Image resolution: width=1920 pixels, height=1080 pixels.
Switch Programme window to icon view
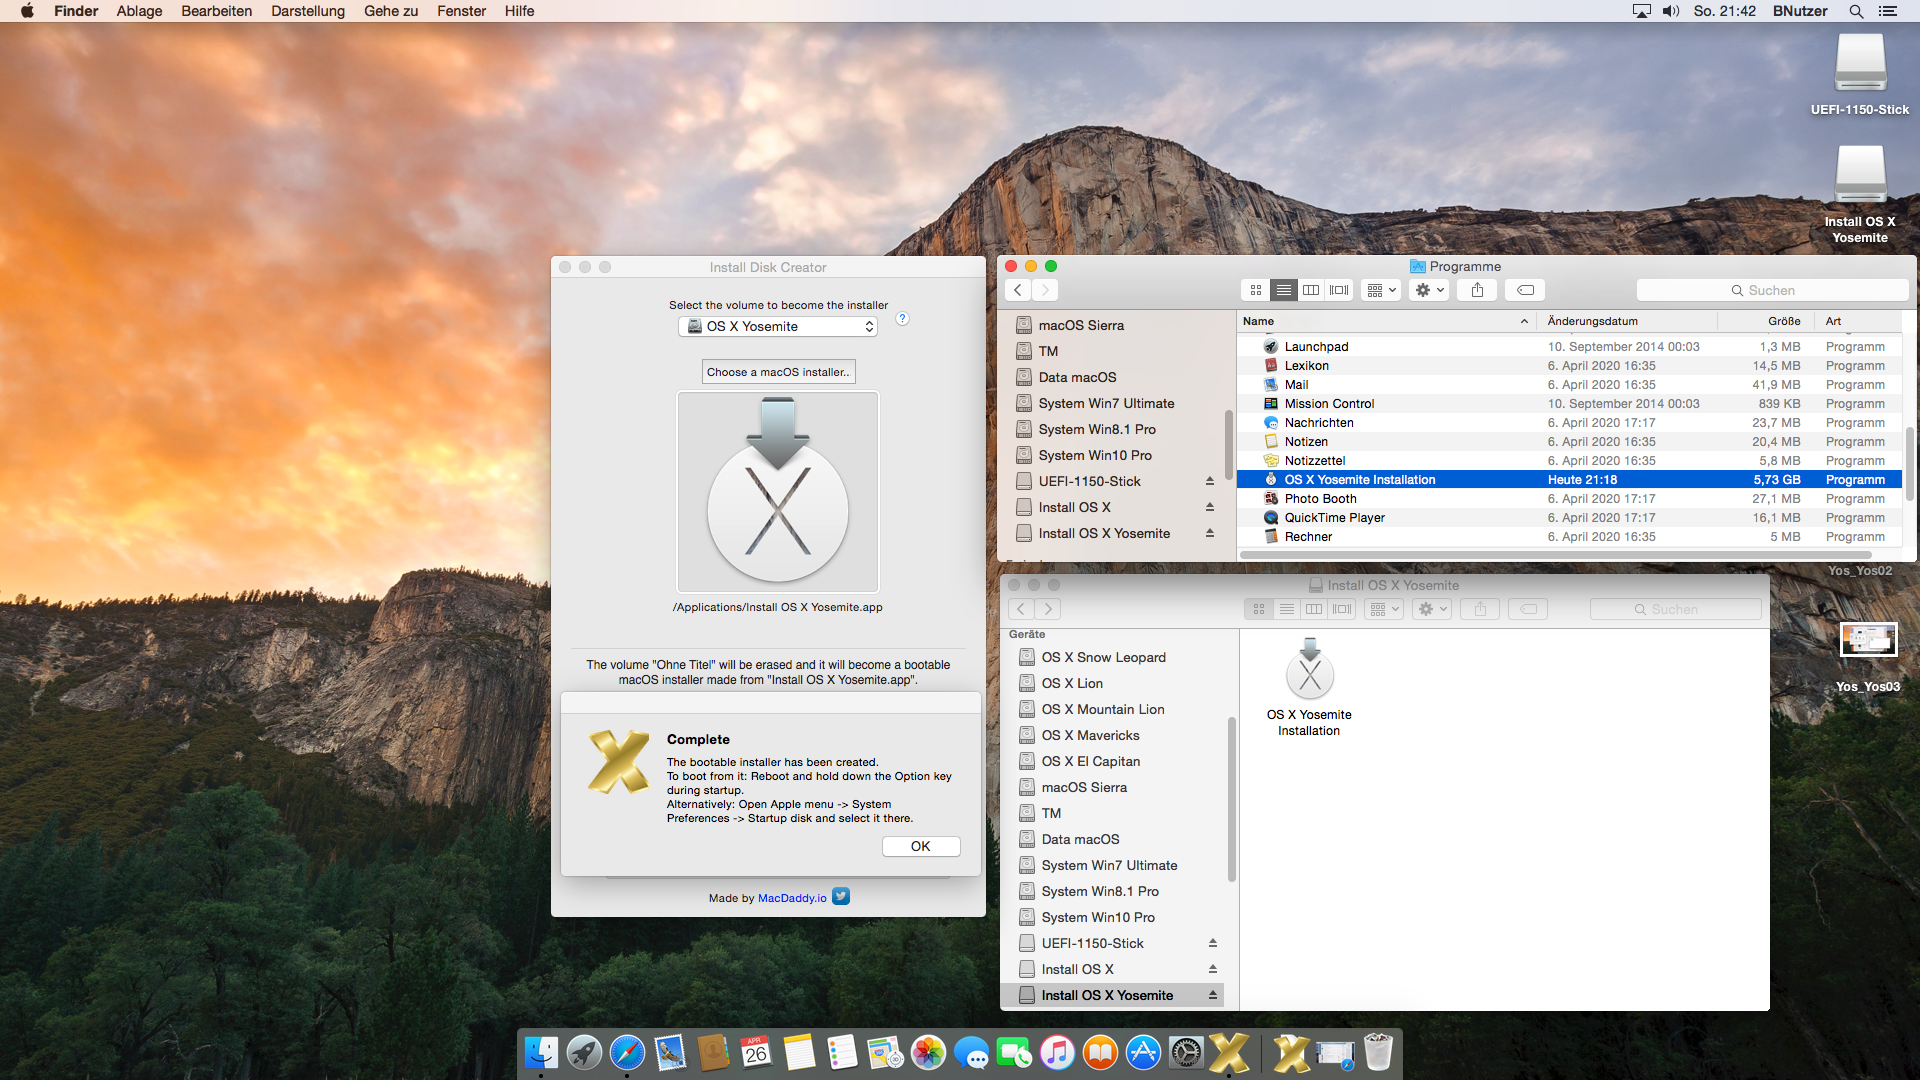click(x=1256, y=290)
